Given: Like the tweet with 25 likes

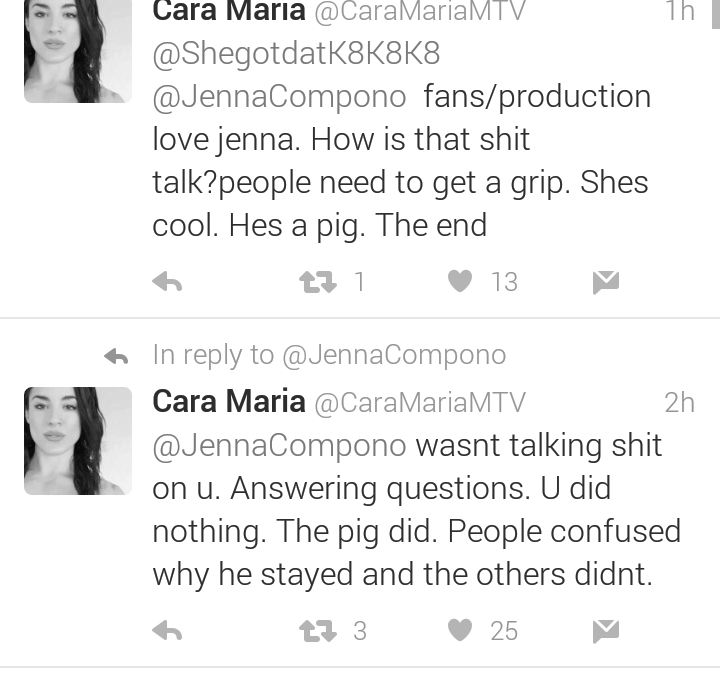Looking at the screenshot, I should [460, 630].
